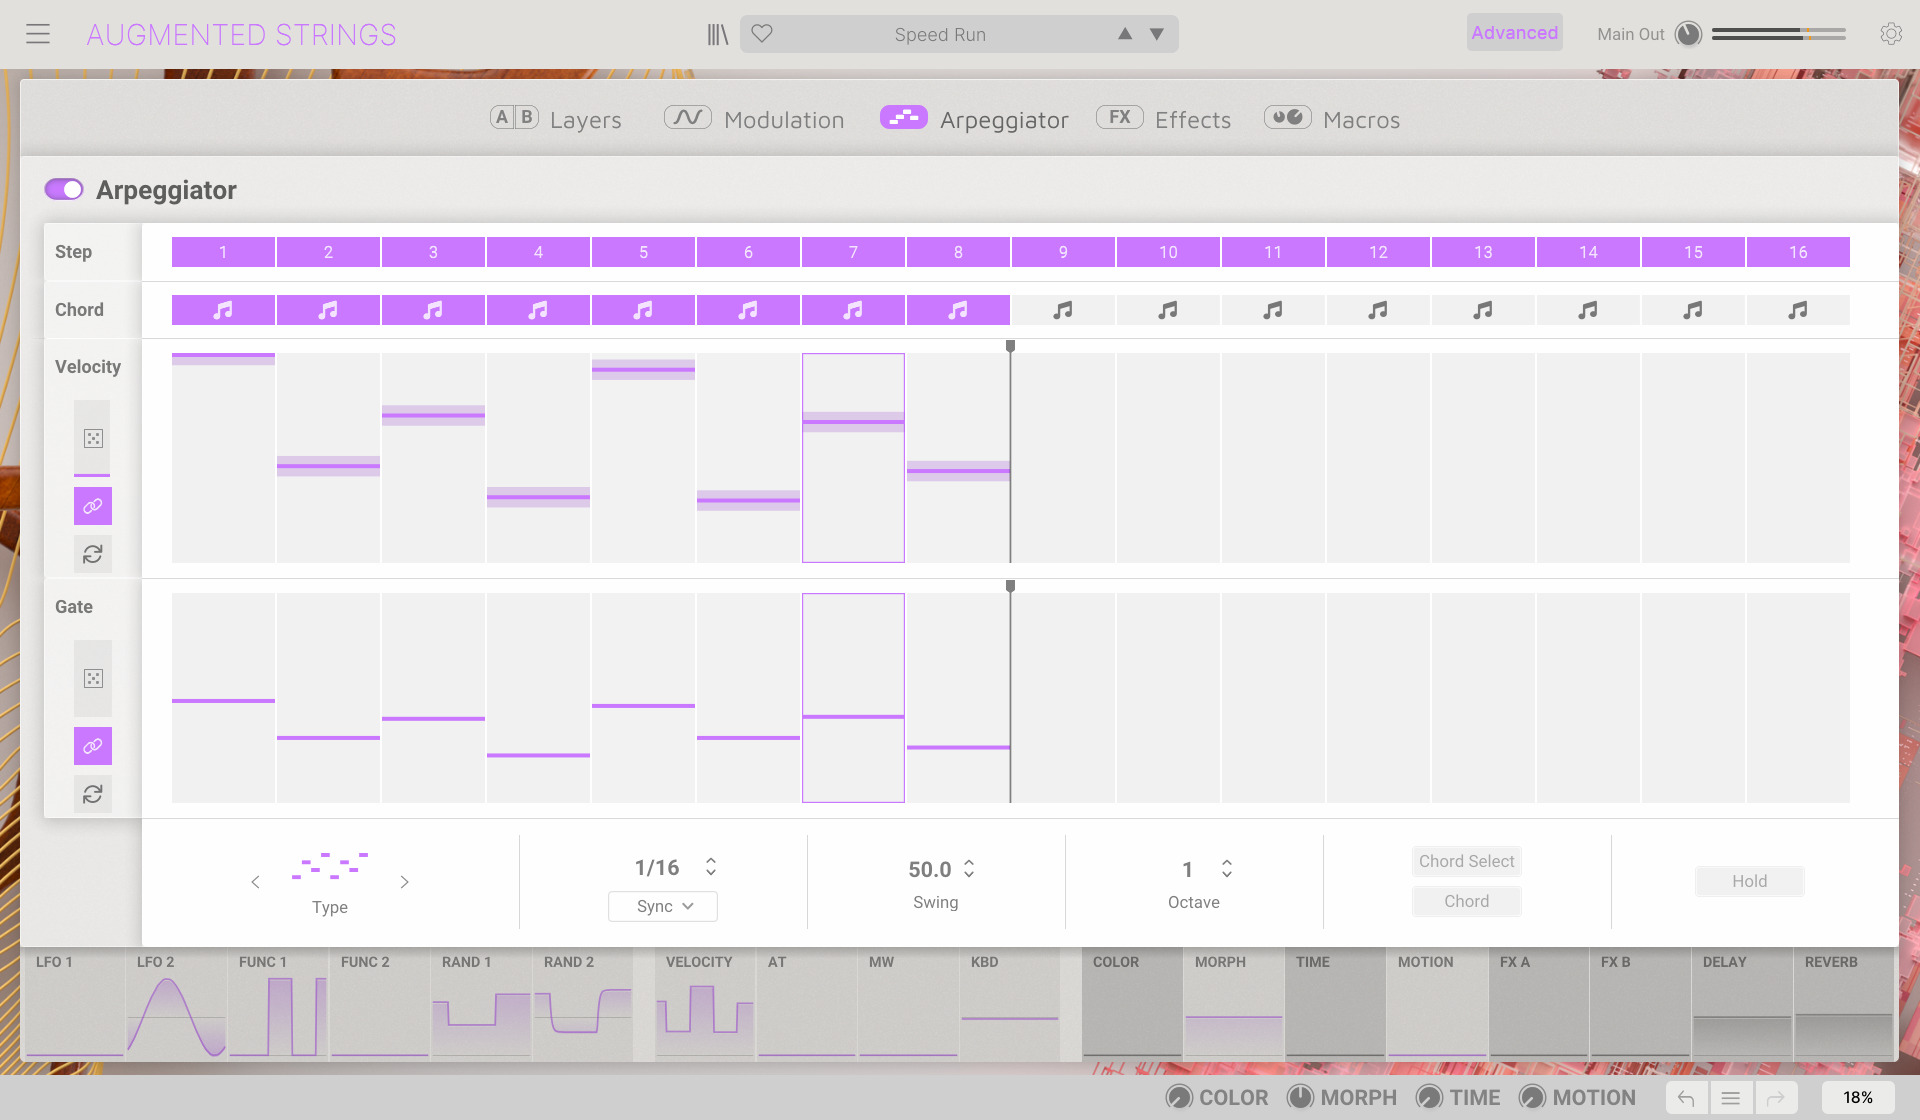Toggle the Arpeggiator on/off switch

pos(64,189)
